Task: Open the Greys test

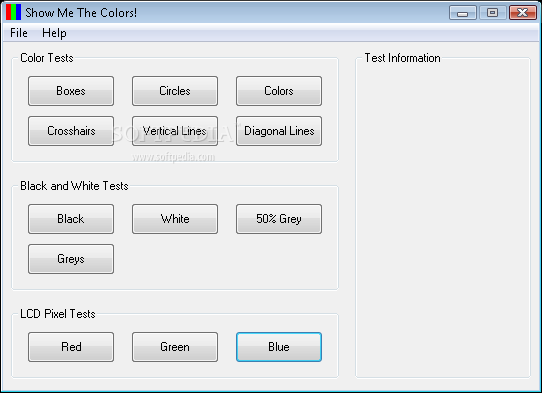Action: [71, 259]
